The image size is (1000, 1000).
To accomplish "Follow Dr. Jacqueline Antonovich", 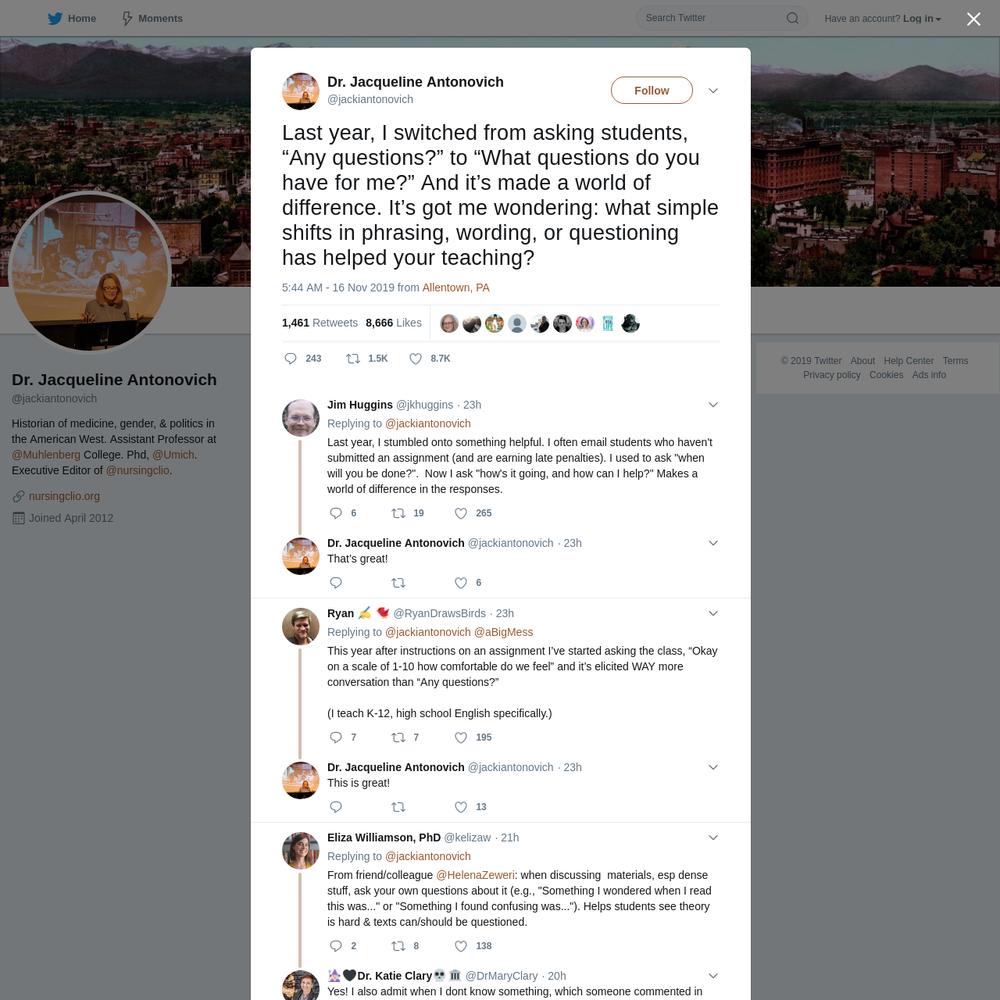I will pyautogui.click(x=651, y=91).
